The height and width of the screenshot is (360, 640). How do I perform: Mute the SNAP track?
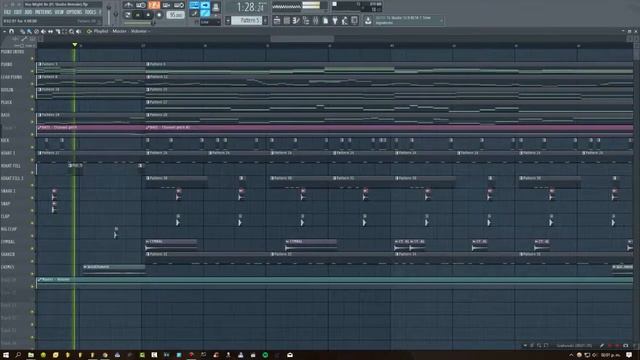(x=32, y=210)
